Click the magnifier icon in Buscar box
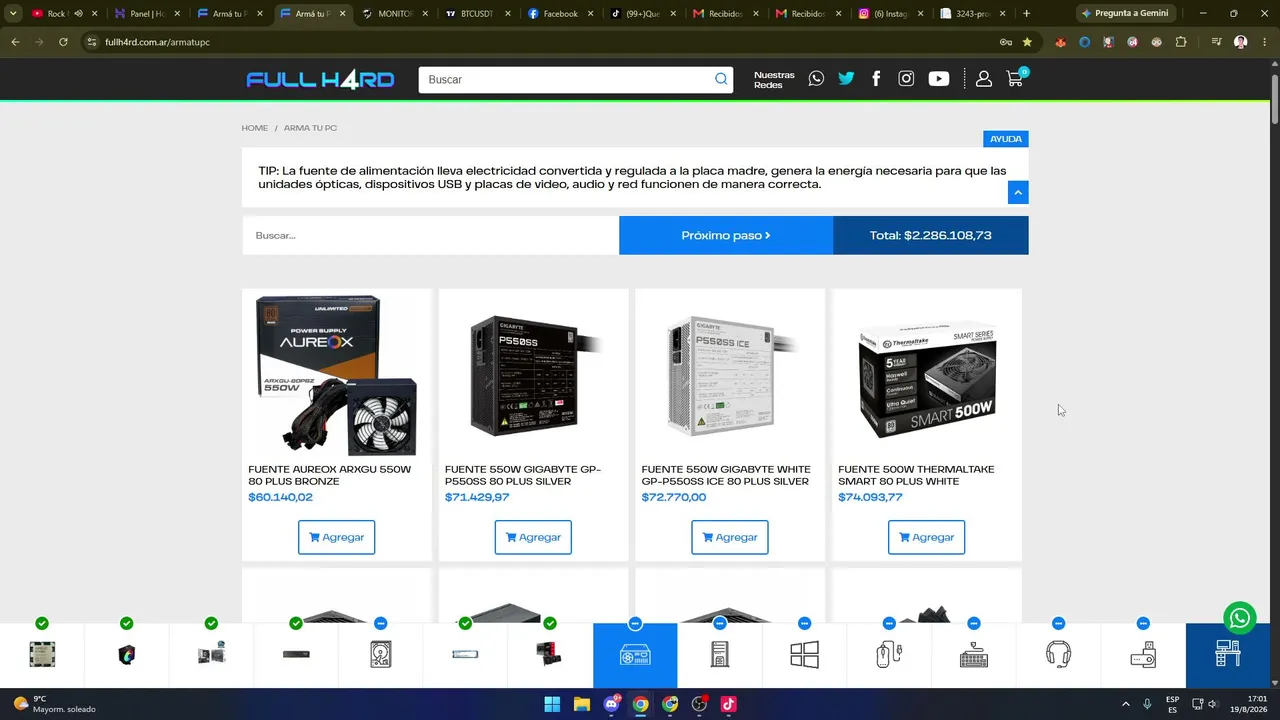 (x=721, y=79)
